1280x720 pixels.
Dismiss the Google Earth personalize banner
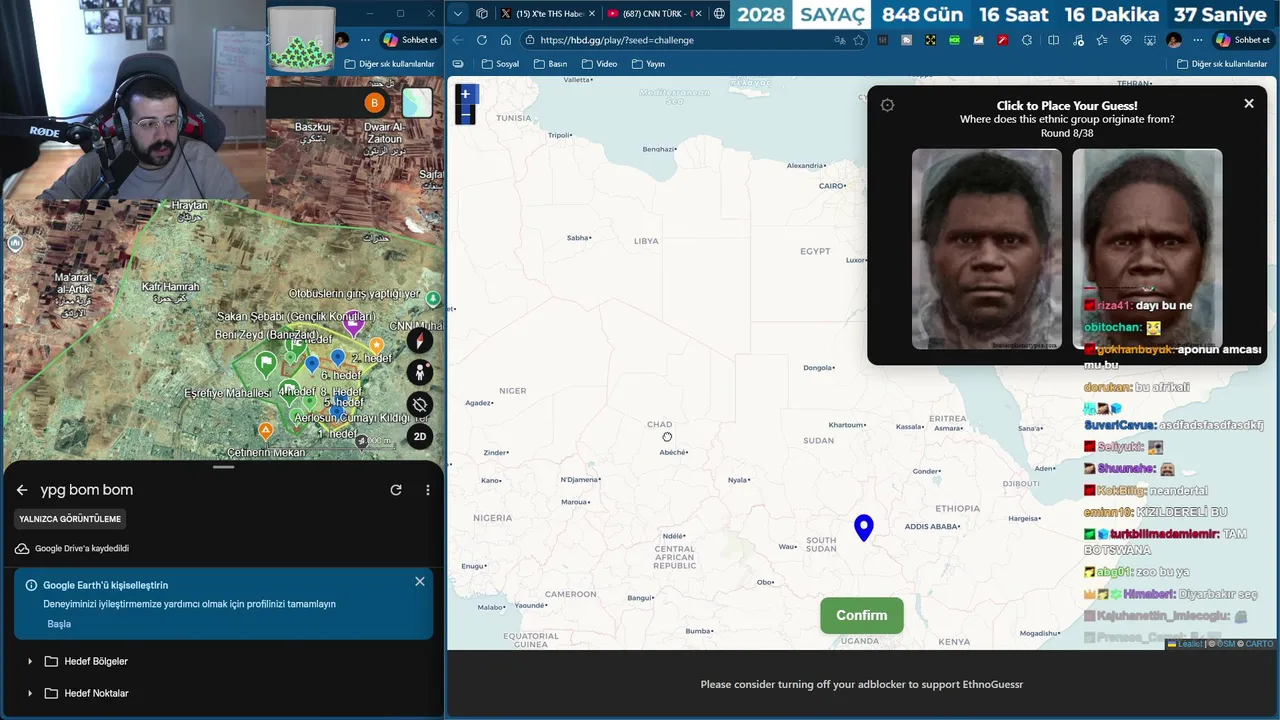coord(420,581)
